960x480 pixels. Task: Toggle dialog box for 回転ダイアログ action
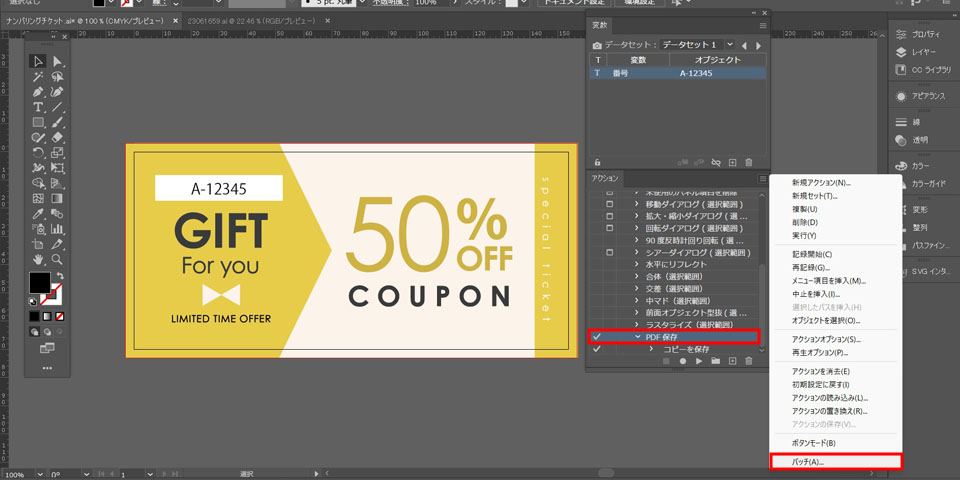click(610, 228)
